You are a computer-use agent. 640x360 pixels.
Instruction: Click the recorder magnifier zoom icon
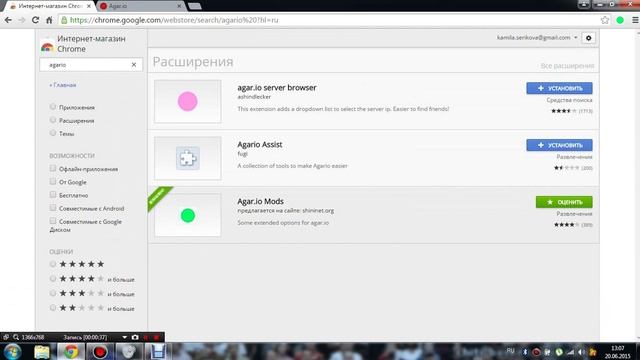point(16,337)
